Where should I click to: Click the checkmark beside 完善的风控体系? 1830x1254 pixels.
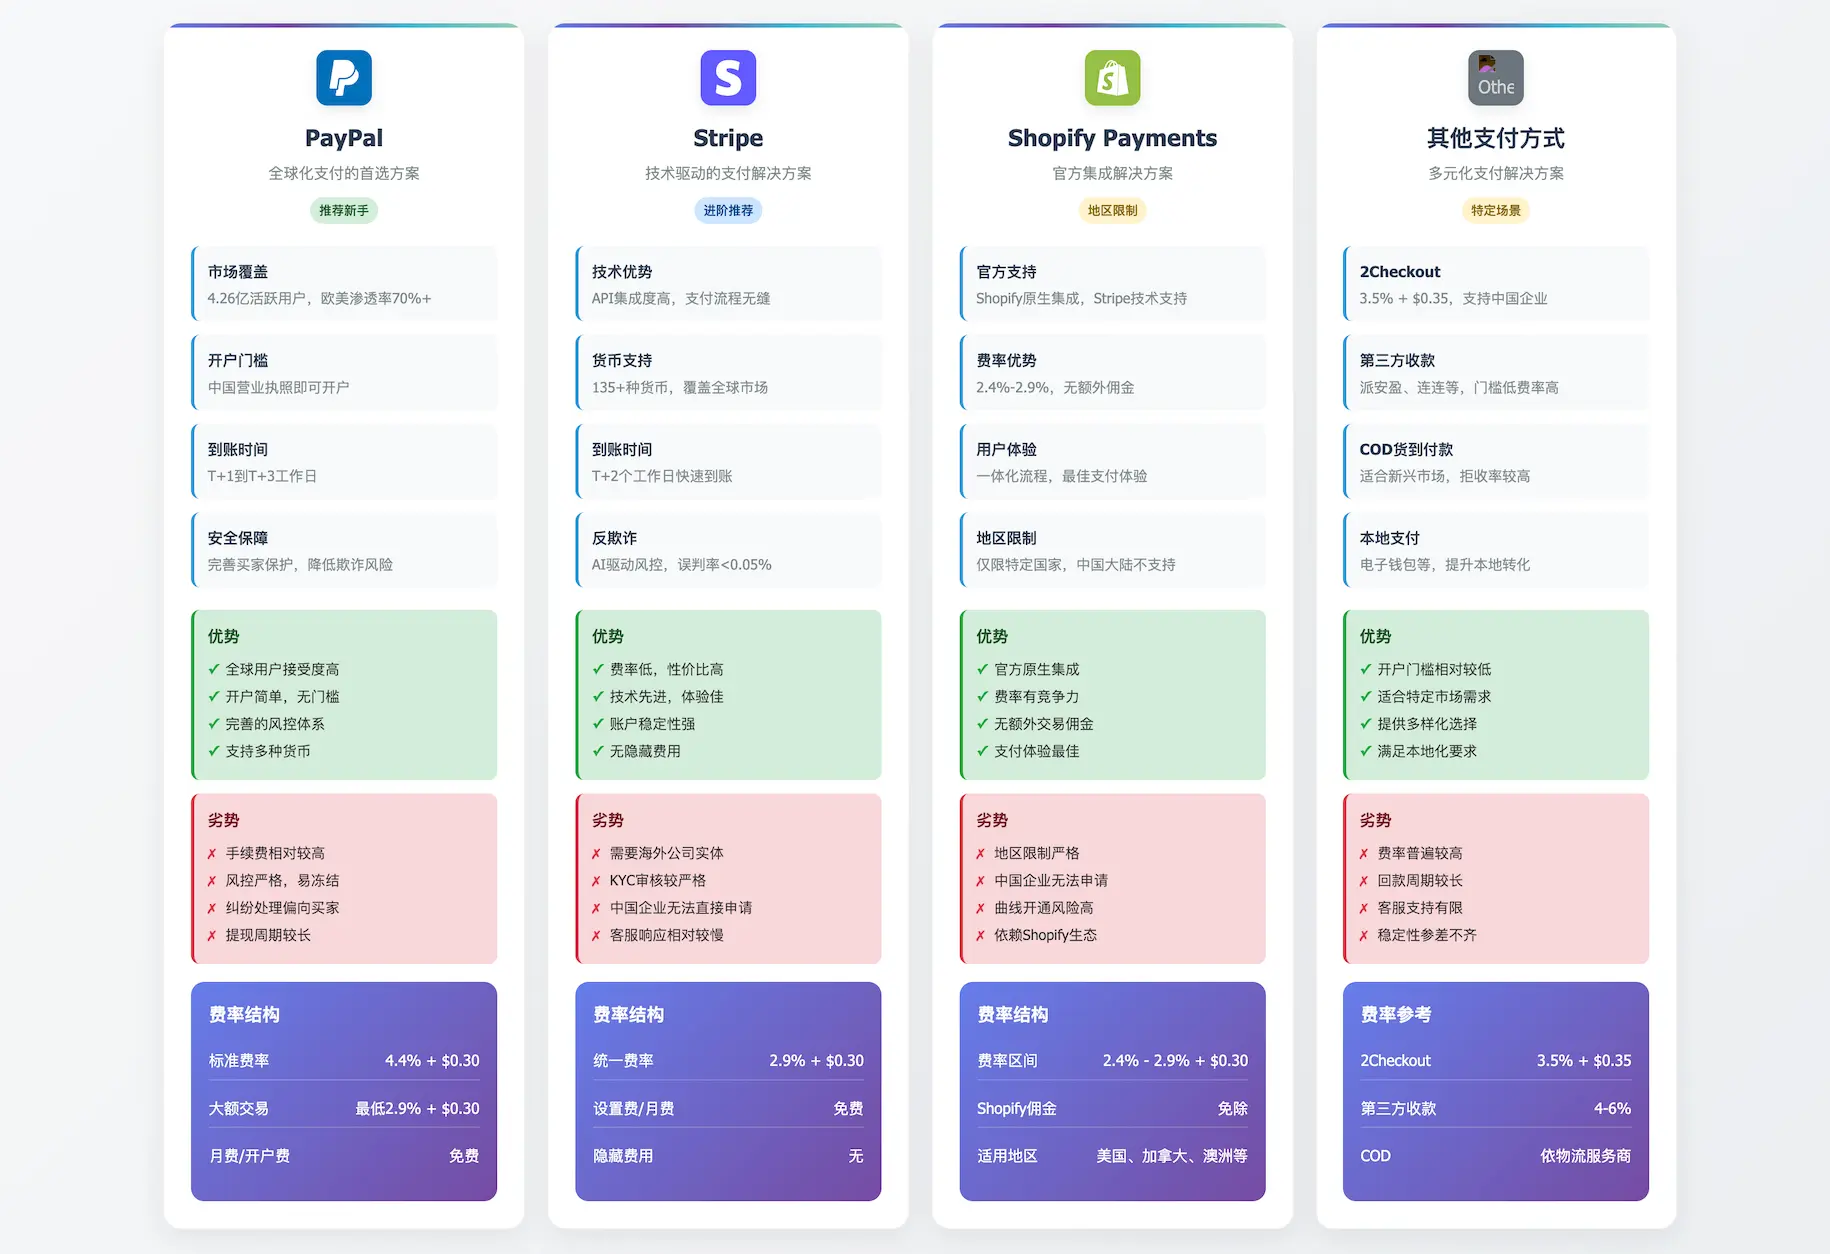point(214,724)
